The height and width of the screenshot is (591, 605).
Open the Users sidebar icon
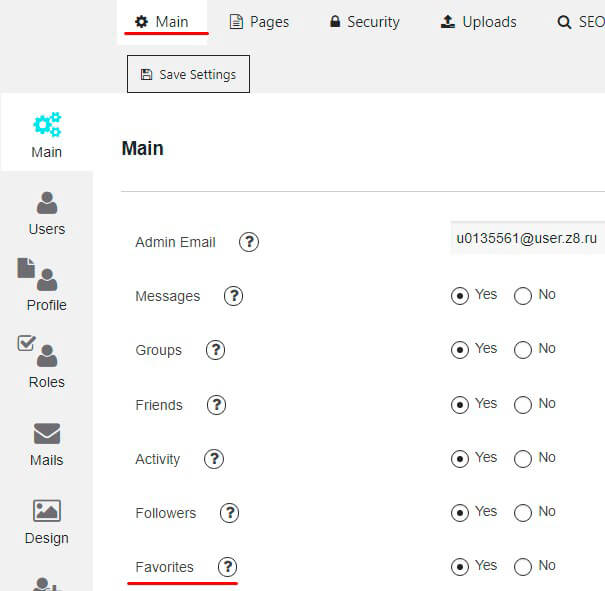pos(47,203)
